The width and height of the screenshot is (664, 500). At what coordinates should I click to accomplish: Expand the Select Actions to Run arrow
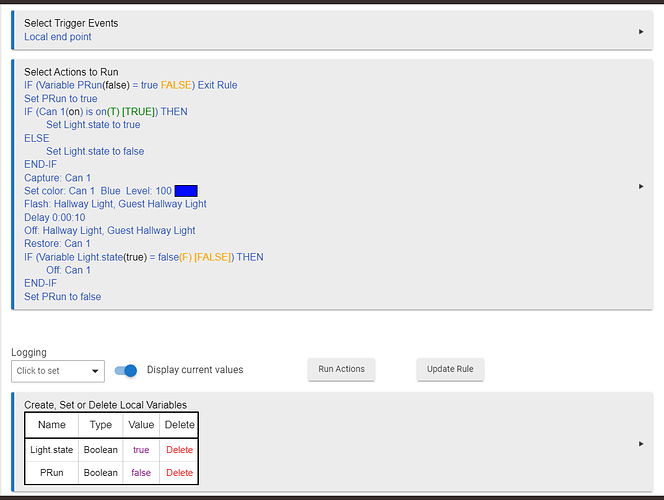[x=641, y=186]
